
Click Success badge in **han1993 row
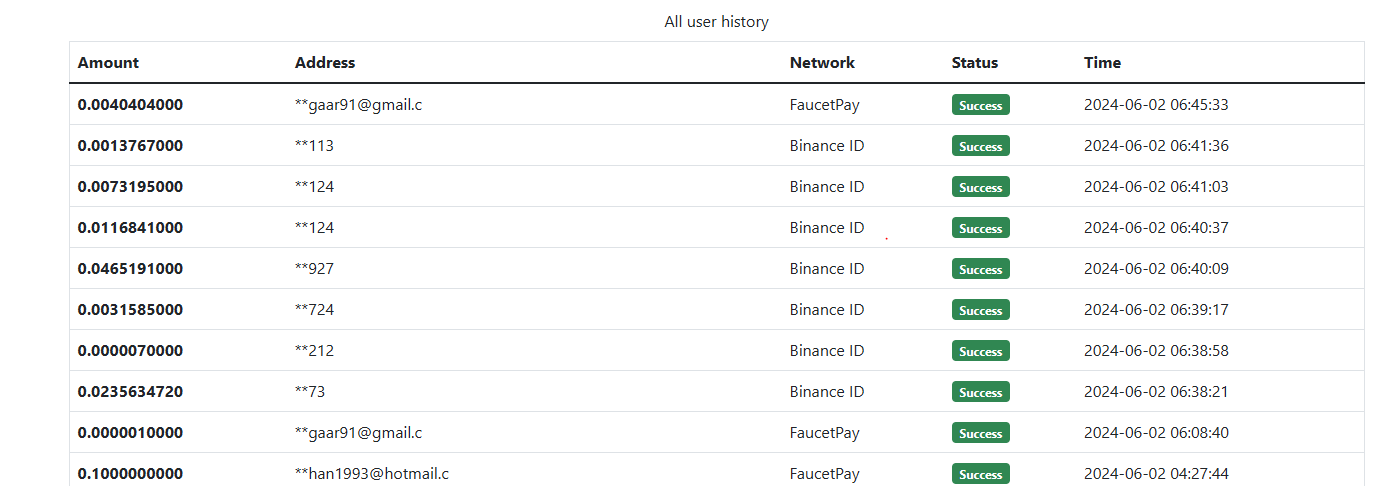point(981,474)
